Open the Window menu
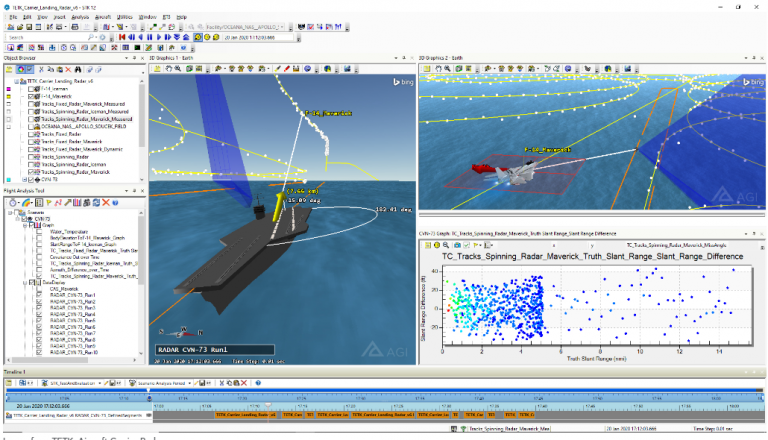This screenshot has width=768, height=440. (x=147, y=17)
